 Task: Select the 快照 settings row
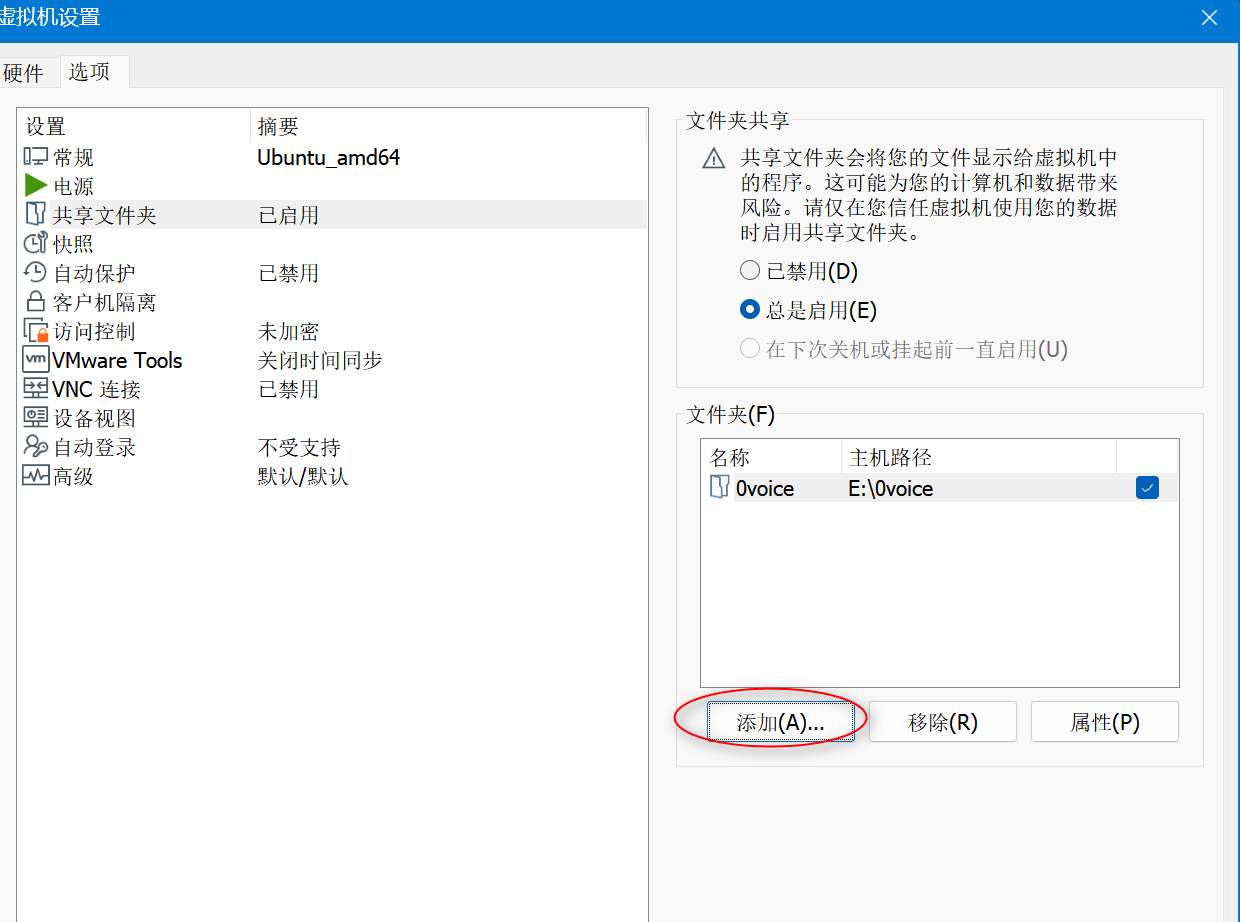(x=333, y=244)
